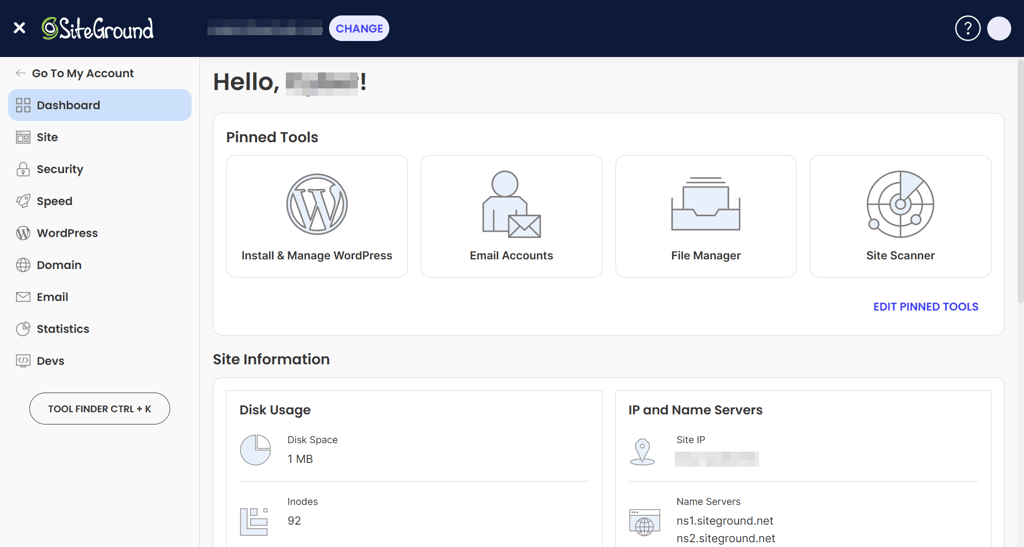Click the Disk Space pie icon
The image size is (1024, 547).
(x=255, y=450)
